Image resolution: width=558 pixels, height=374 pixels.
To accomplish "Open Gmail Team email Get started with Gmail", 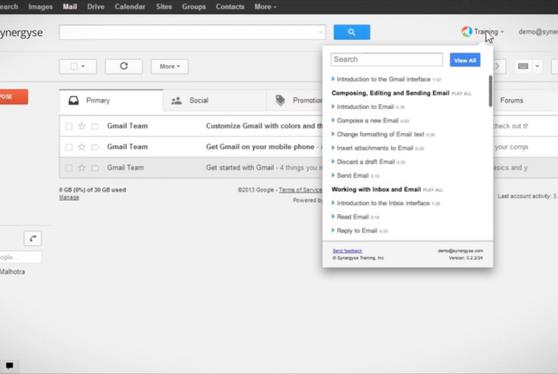I will point(192,168).
